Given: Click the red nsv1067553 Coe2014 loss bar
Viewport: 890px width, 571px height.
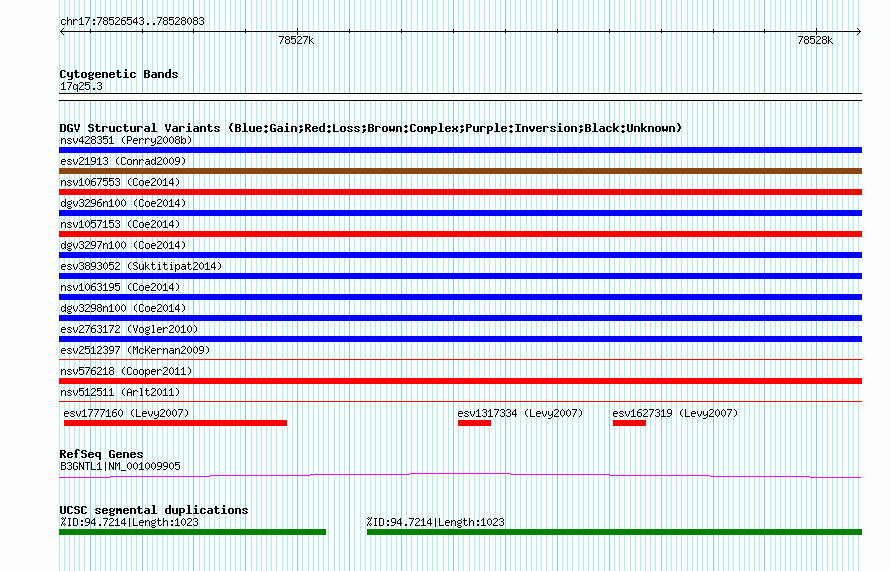Looking at the screenshot, I should (x=460, y=192).
